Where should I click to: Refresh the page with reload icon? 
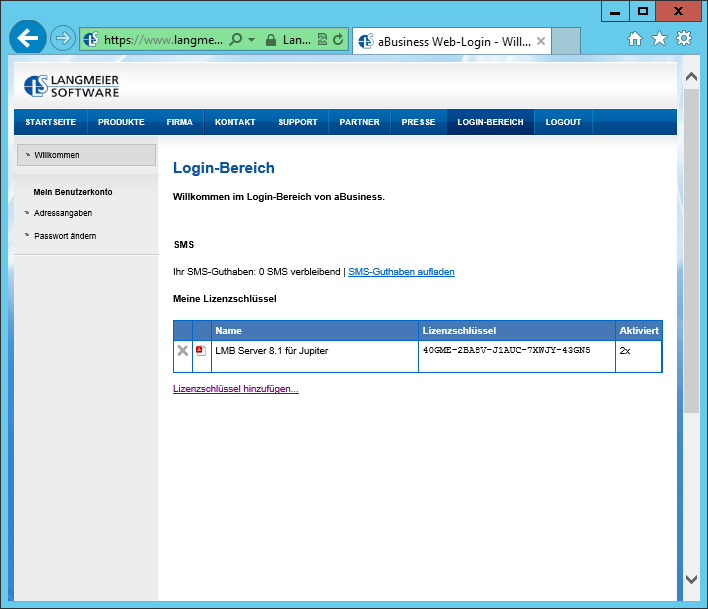(x=338, y=39)
